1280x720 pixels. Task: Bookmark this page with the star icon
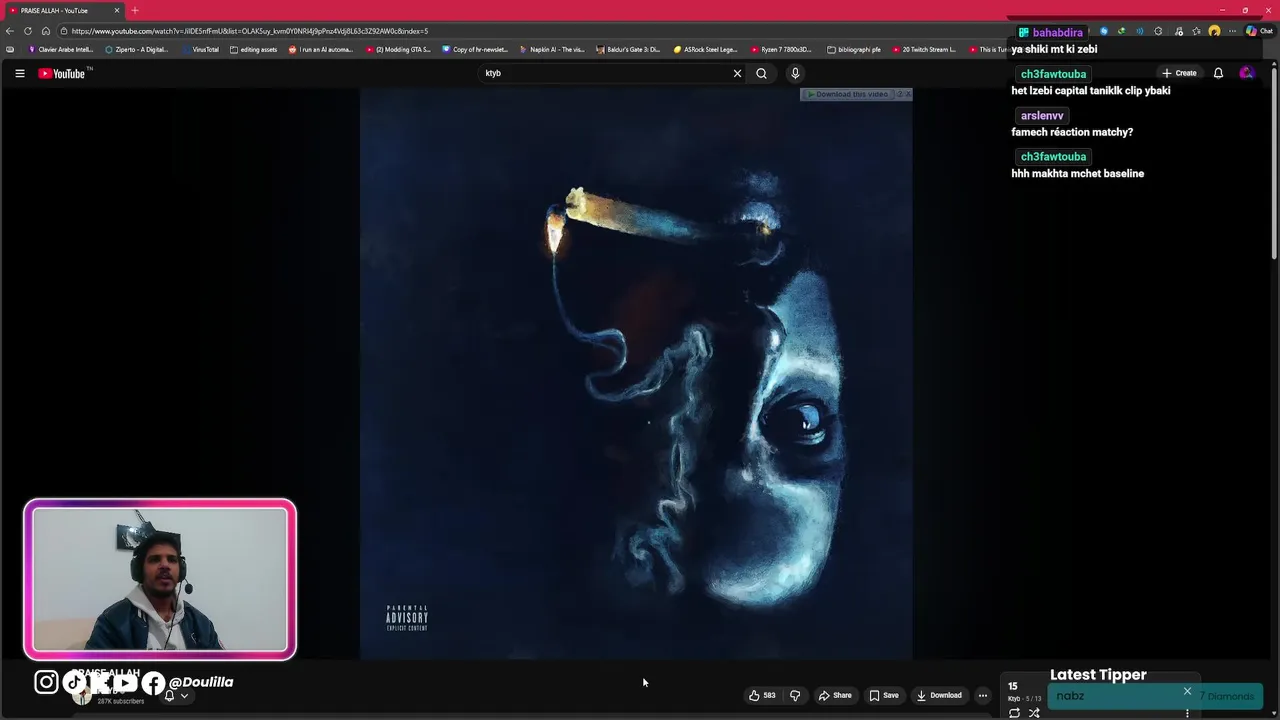[x=1196, y=31]
